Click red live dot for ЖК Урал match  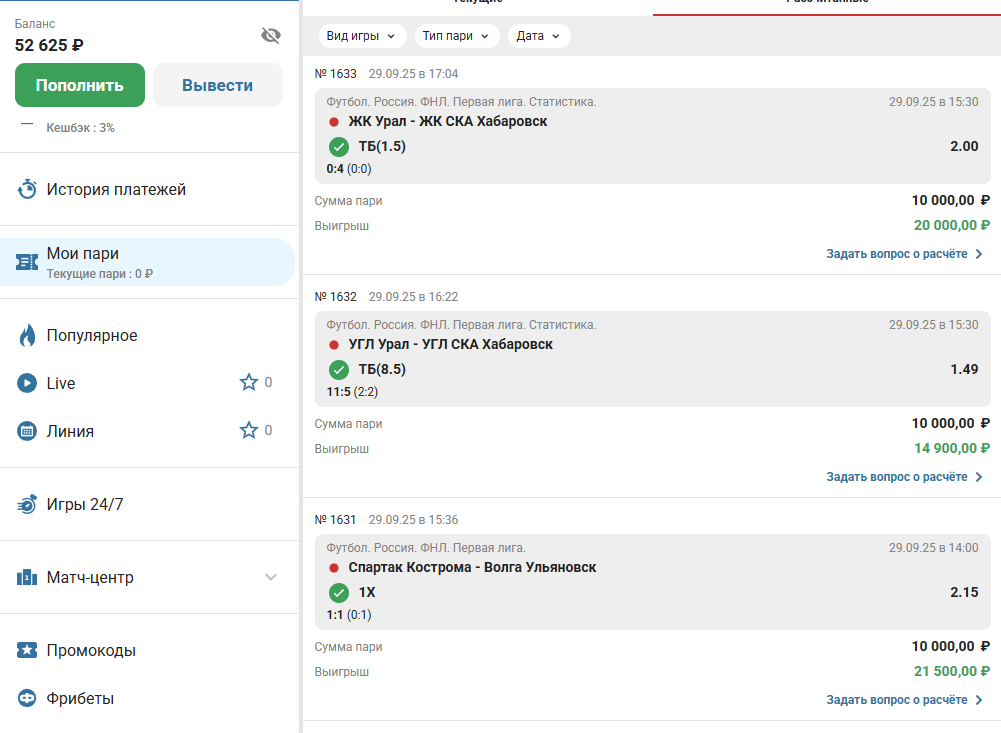tap(333, 121)
